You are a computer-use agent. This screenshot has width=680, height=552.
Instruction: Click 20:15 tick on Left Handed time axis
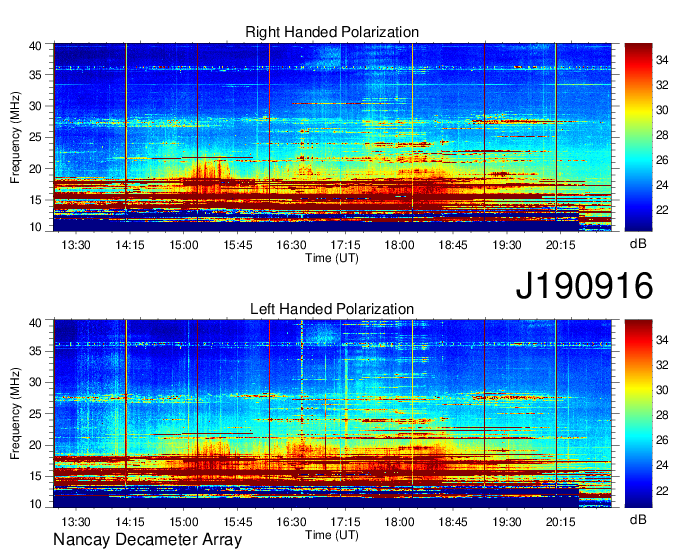click(x=560, y=522)
